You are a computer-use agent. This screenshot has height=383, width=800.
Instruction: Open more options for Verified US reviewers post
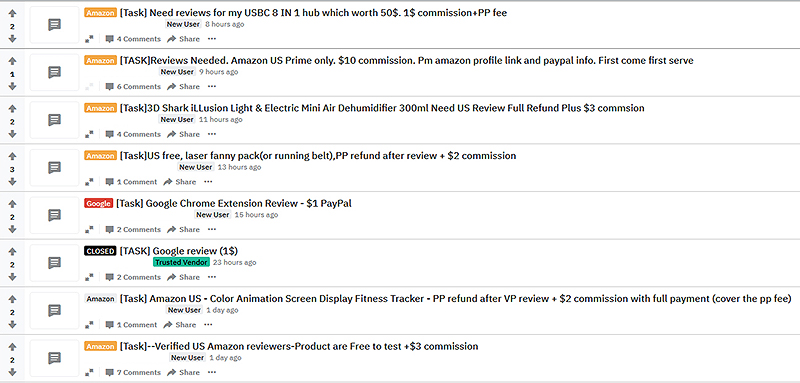point(212,372)
